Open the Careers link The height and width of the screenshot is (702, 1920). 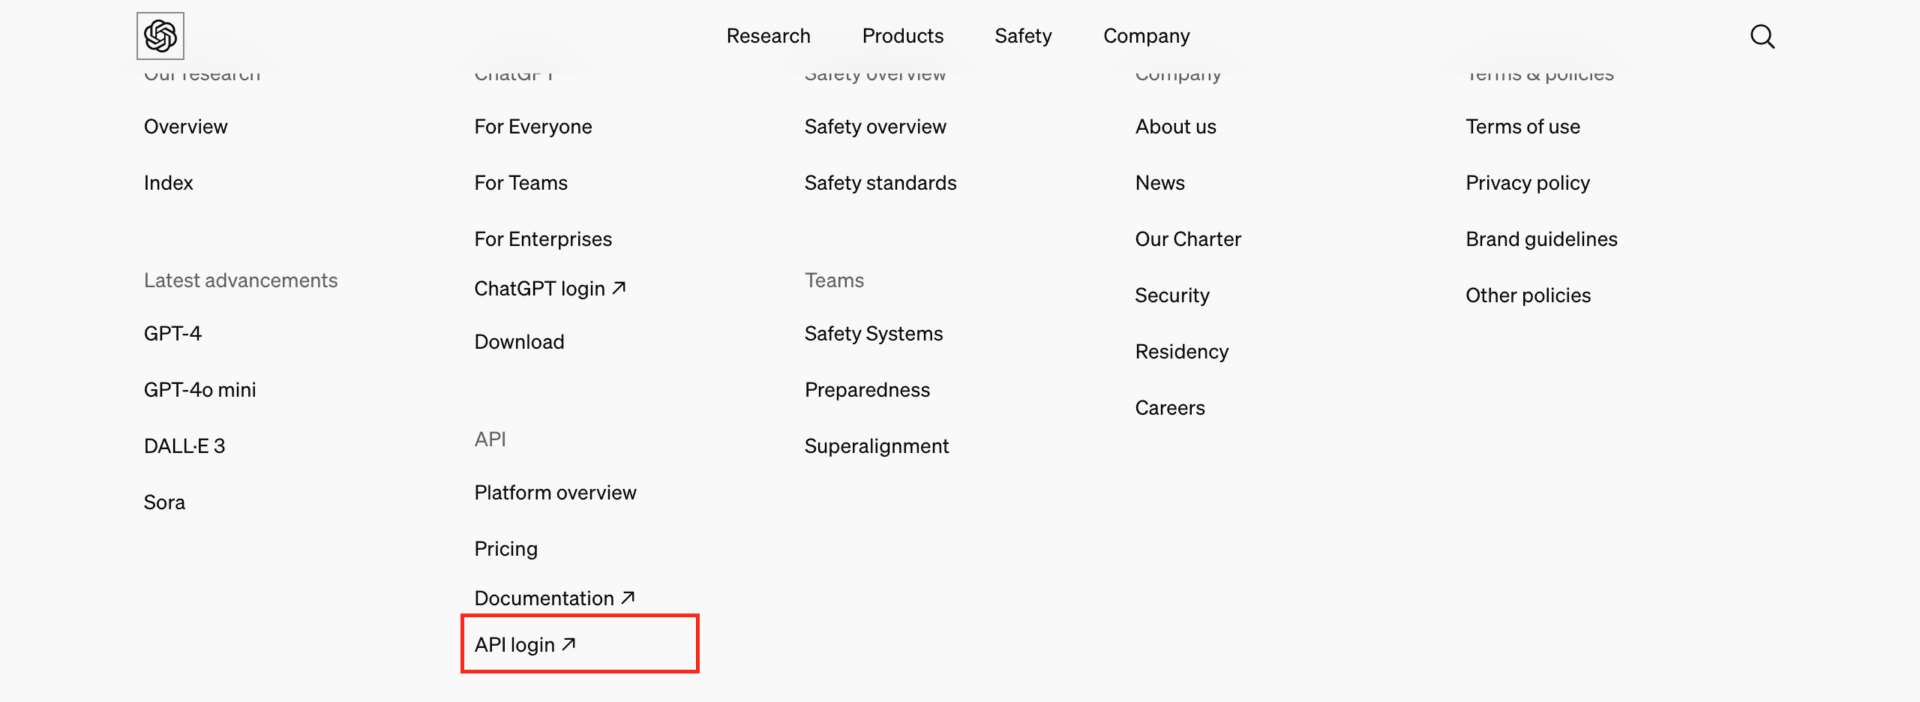(1169, 408)
